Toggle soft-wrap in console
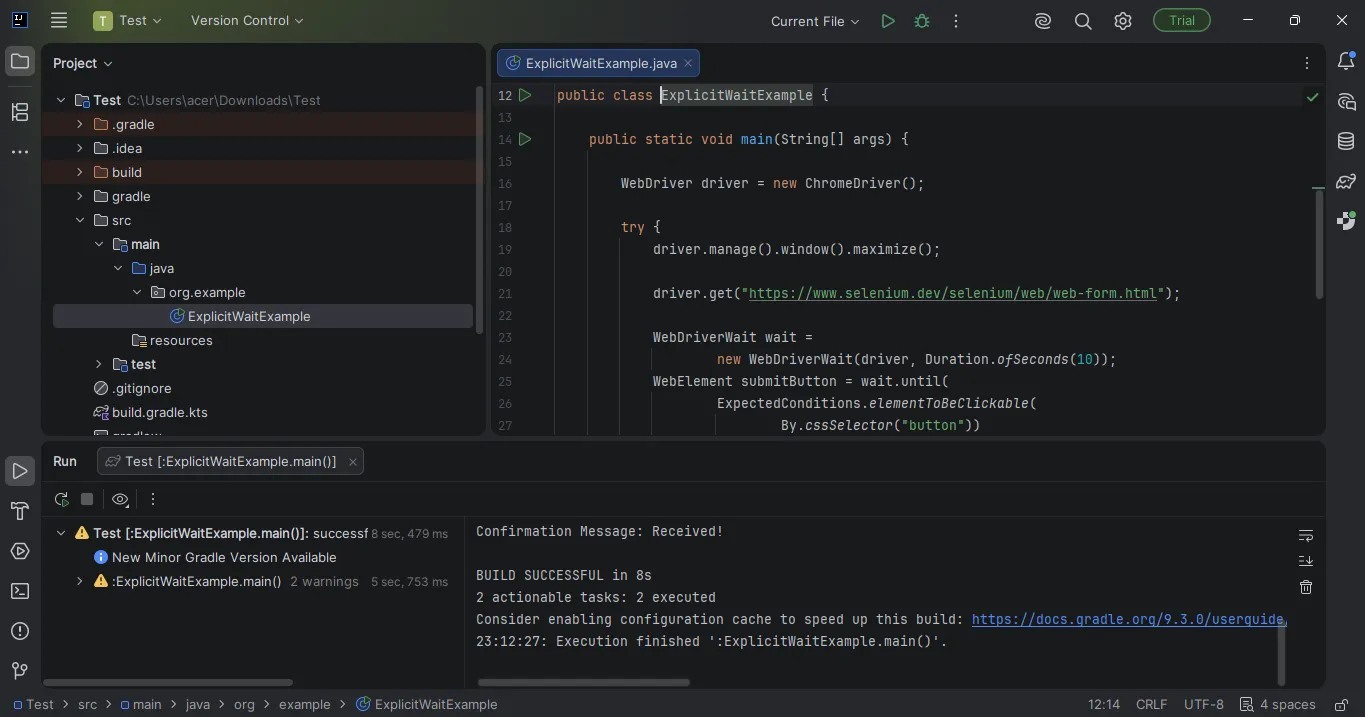The width and height of the screenshot is (1365, 717). click(x=1306, y=535)
